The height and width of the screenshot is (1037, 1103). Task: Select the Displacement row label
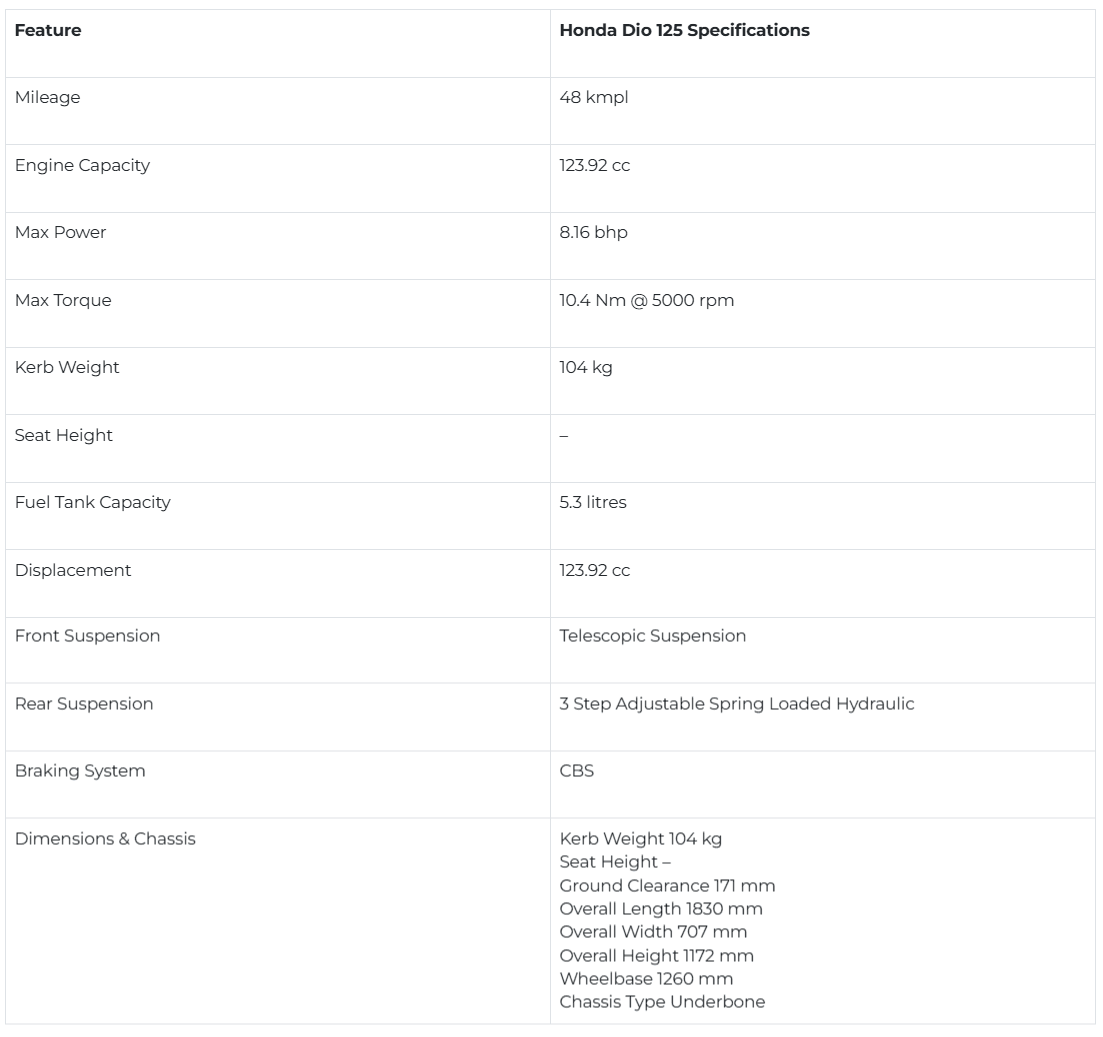click(x=72, y=571)
